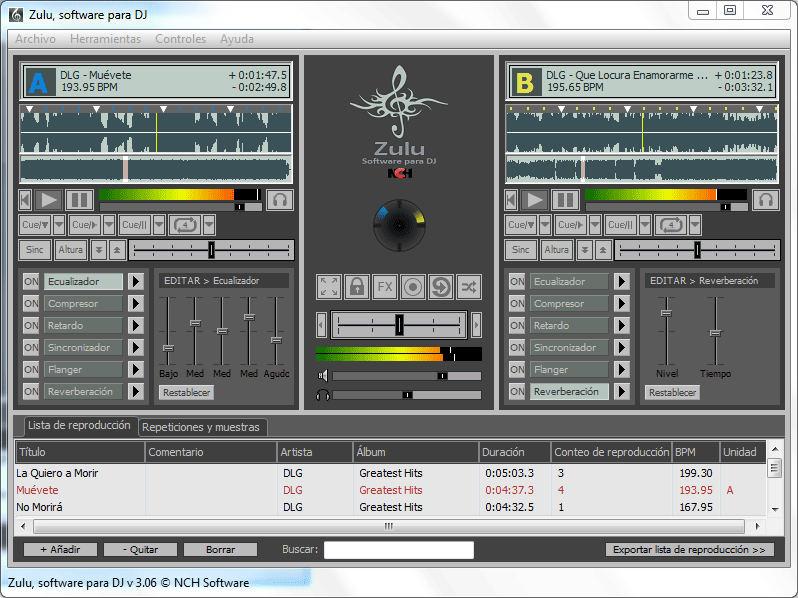Toggle ON for deck A Flanger
Image resolution: width=798 pixels, height=598 pixels.
(x=31, y=369)
